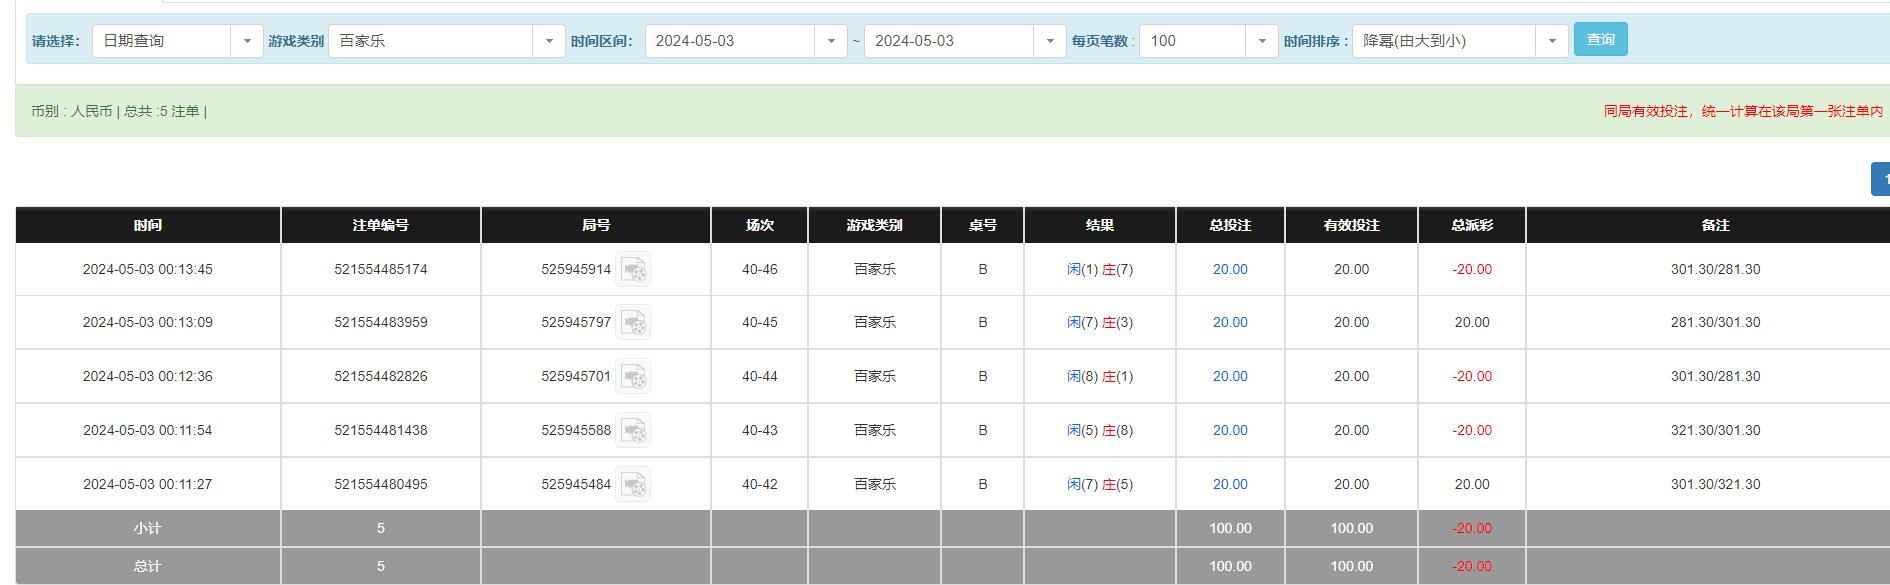Open 时间排序 dropdown showing 降冪(由大到小)

point(1459,41)
